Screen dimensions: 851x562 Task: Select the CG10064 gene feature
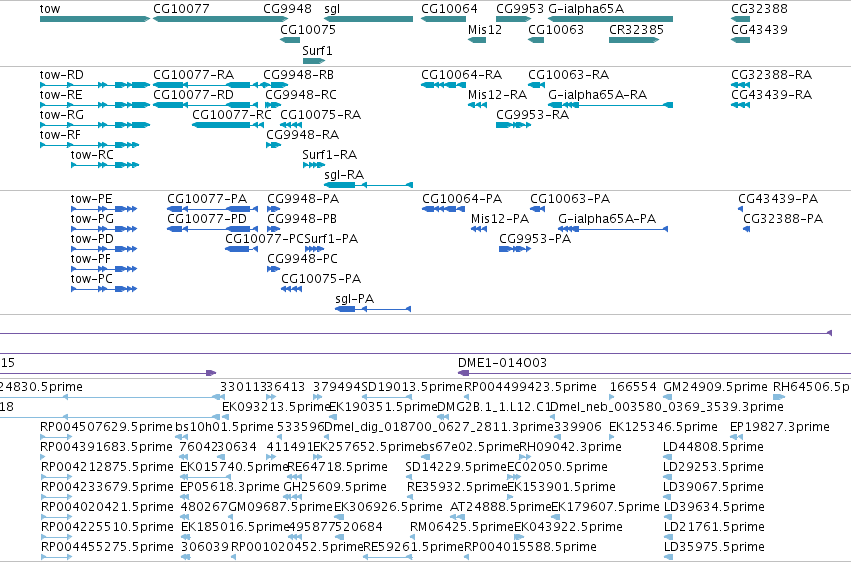click(x=443, y=19)
